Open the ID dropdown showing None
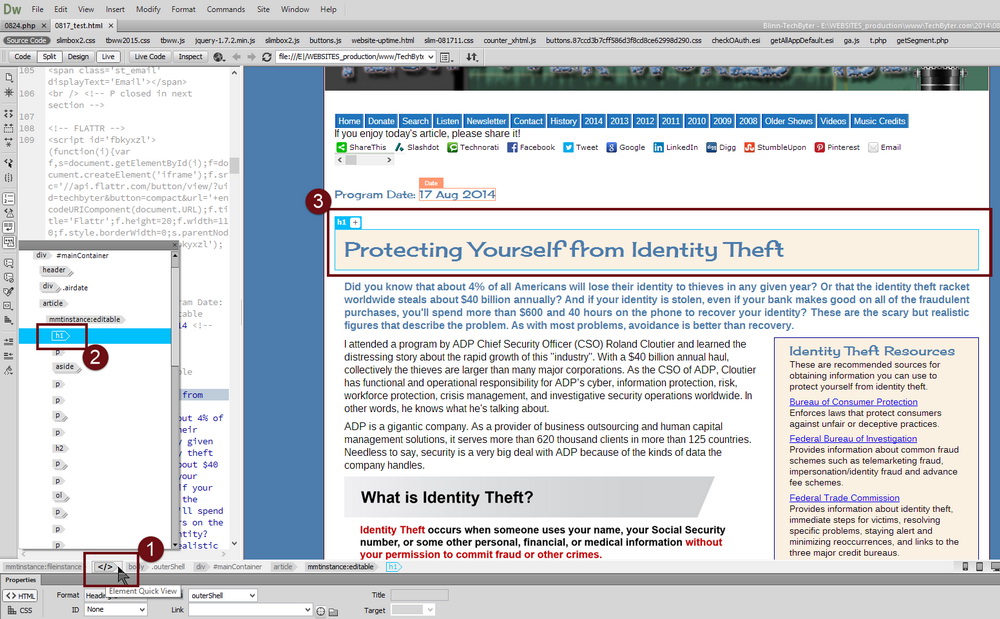The height and width of the screenshot is (619, 1000). (115, 609)
